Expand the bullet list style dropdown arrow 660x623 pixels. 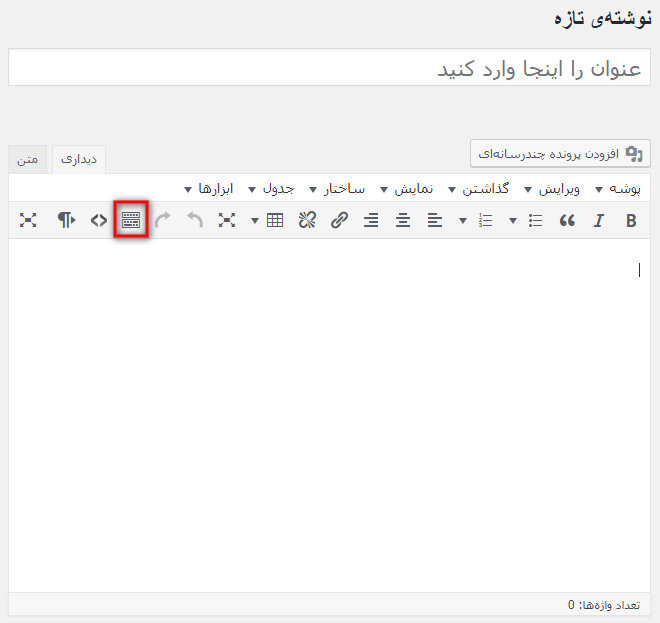(513, 221)
